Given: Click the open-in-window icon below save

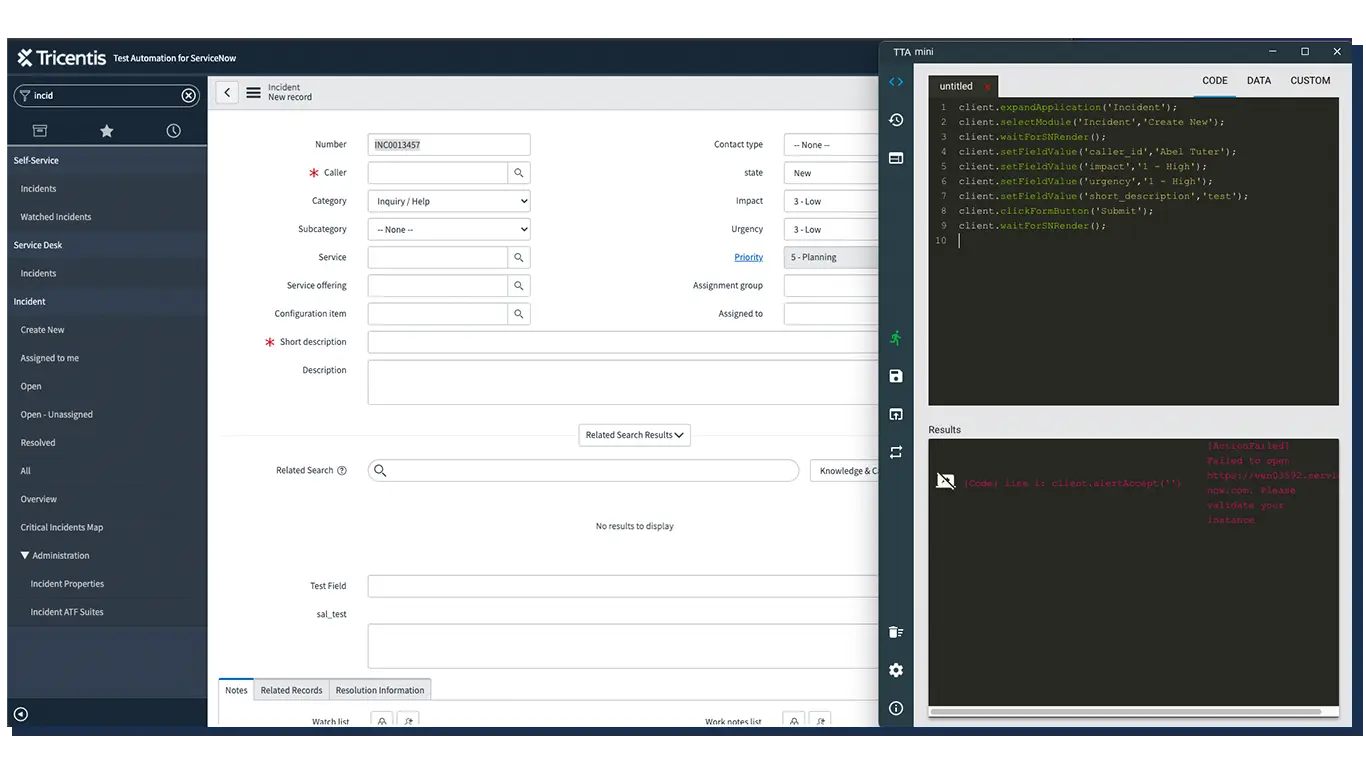Looking at the screenshot, I should tap(896, 414).
